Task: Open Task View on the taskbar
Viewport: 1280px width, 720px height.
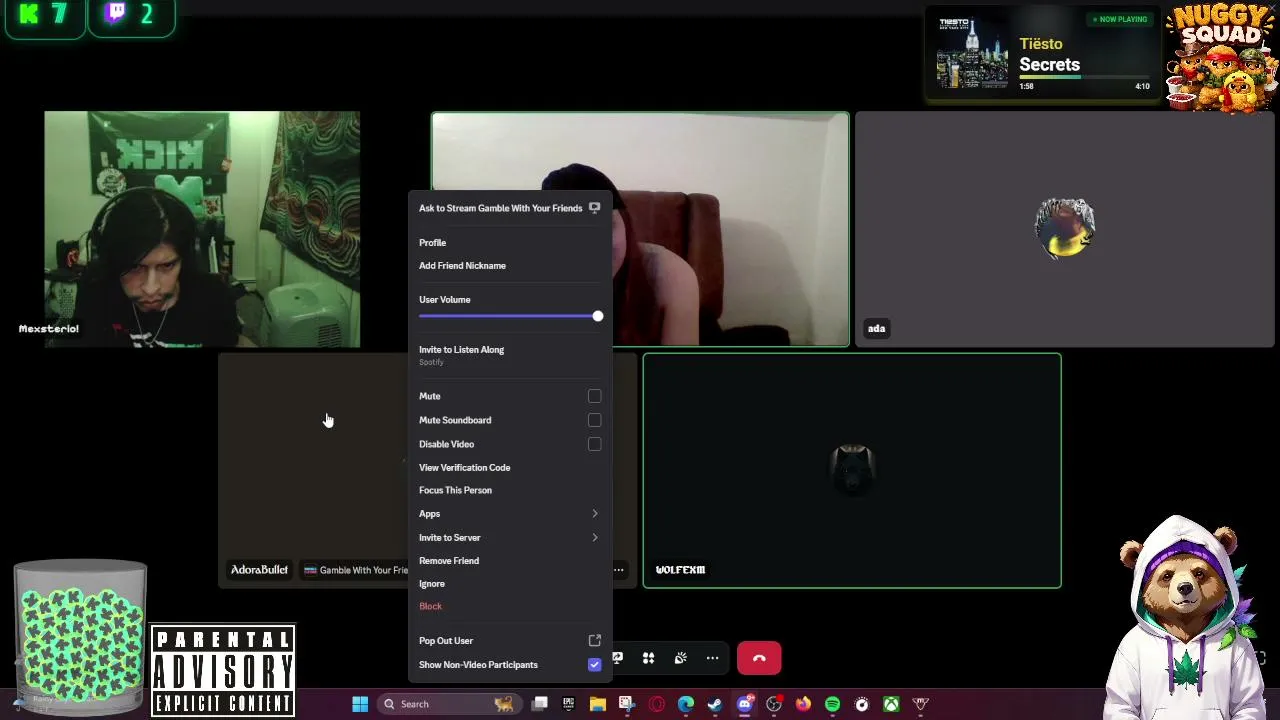Action: [x=539, y=704]
